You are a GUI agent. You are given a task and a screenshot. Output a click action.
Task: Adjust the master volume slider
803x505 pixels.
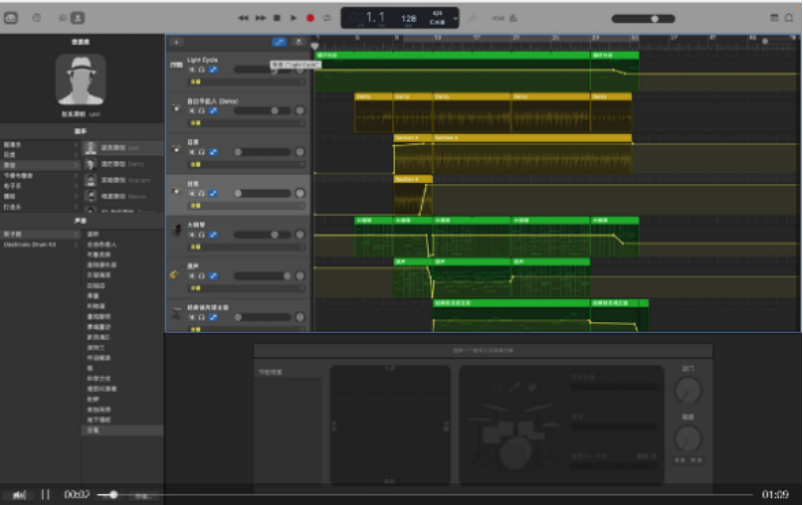tap(655, 18)
